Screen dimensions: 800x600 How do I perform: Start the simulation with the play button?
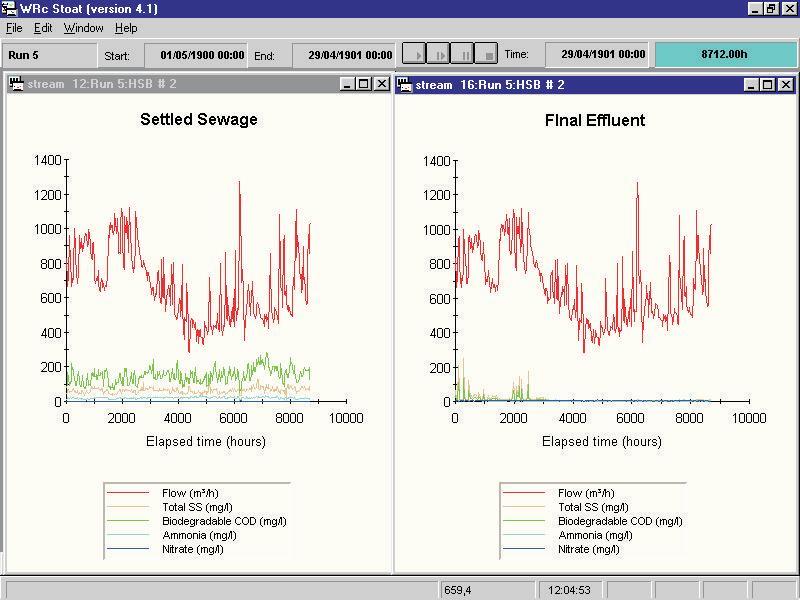click(414, 54)
